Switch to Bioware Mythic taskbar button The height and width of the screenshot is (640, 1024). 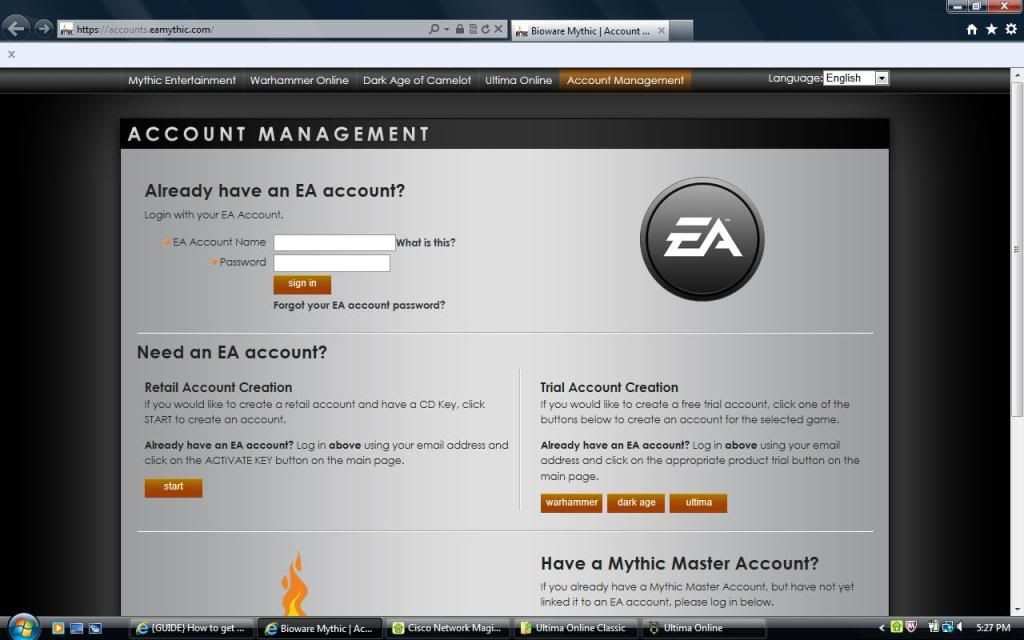pos(320,628)
